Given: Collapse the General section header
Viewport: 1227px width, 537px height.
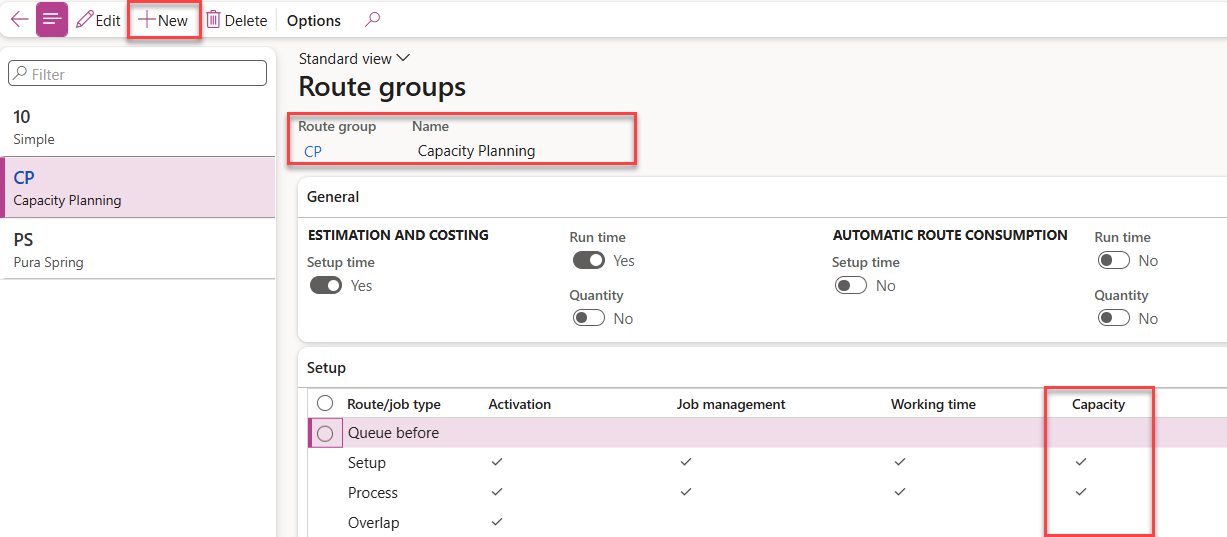Looking at the screenshot, I should 762,197.
